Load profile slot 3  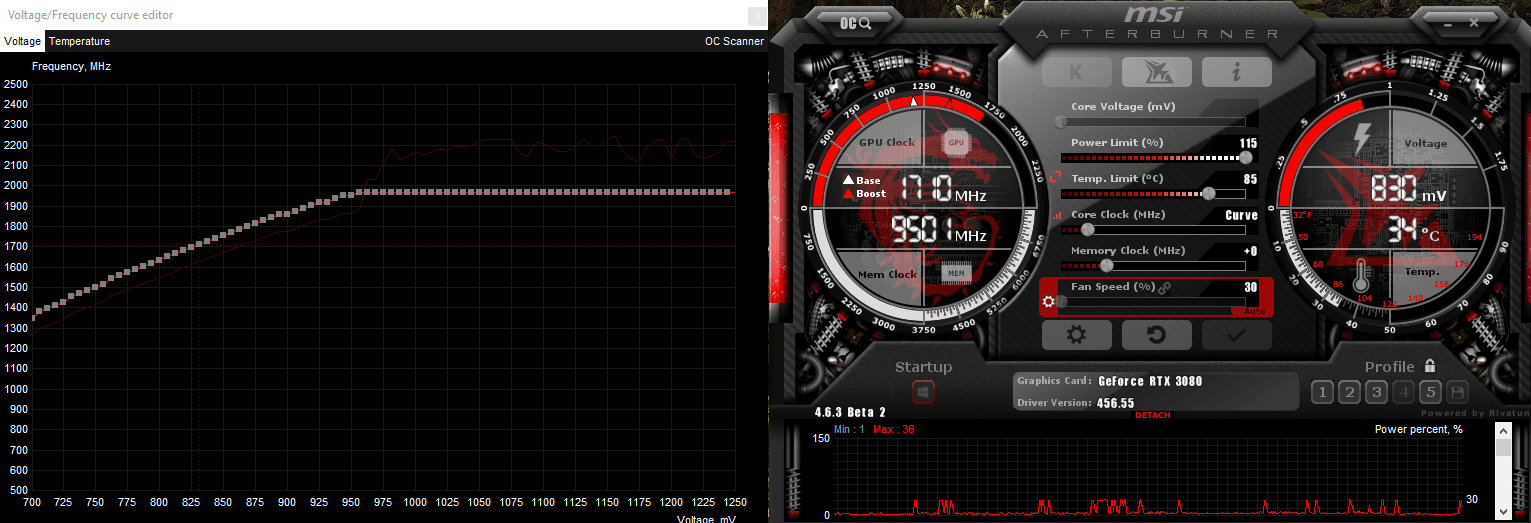click(1377, 392)
